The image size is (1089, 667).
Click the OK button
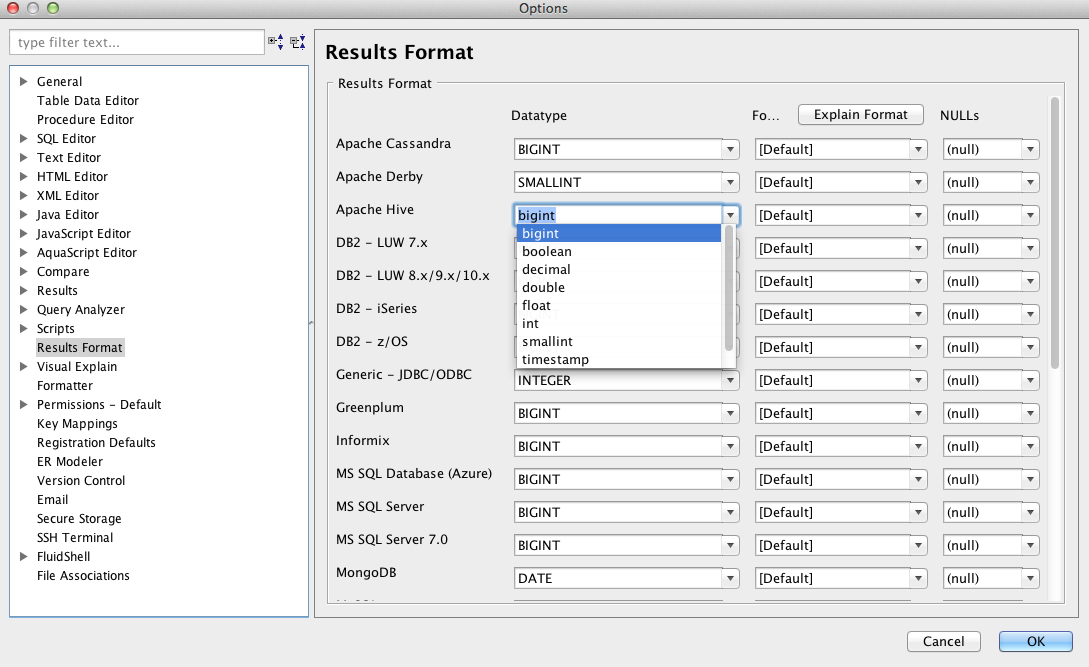1035,642
